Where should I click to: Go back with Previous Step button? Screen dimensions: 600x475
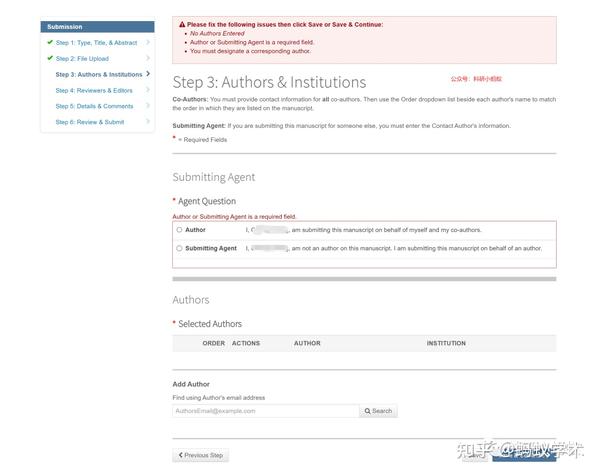[x=201, y=455]
